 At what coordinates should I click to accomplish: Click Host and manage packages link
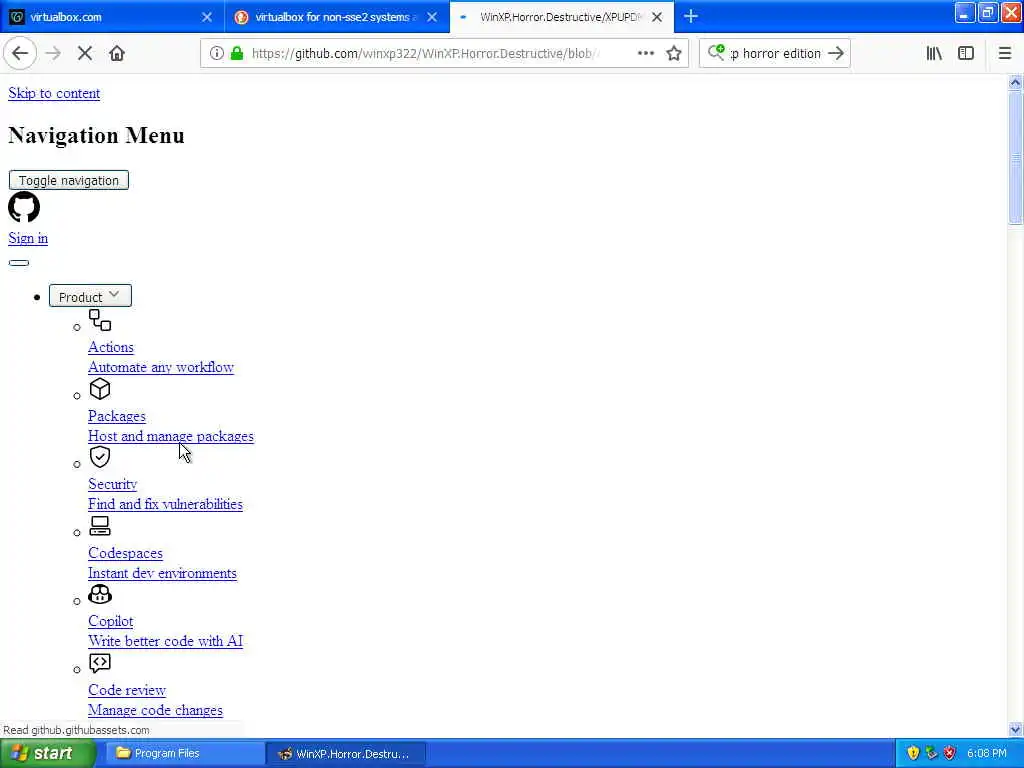[171, 436]
